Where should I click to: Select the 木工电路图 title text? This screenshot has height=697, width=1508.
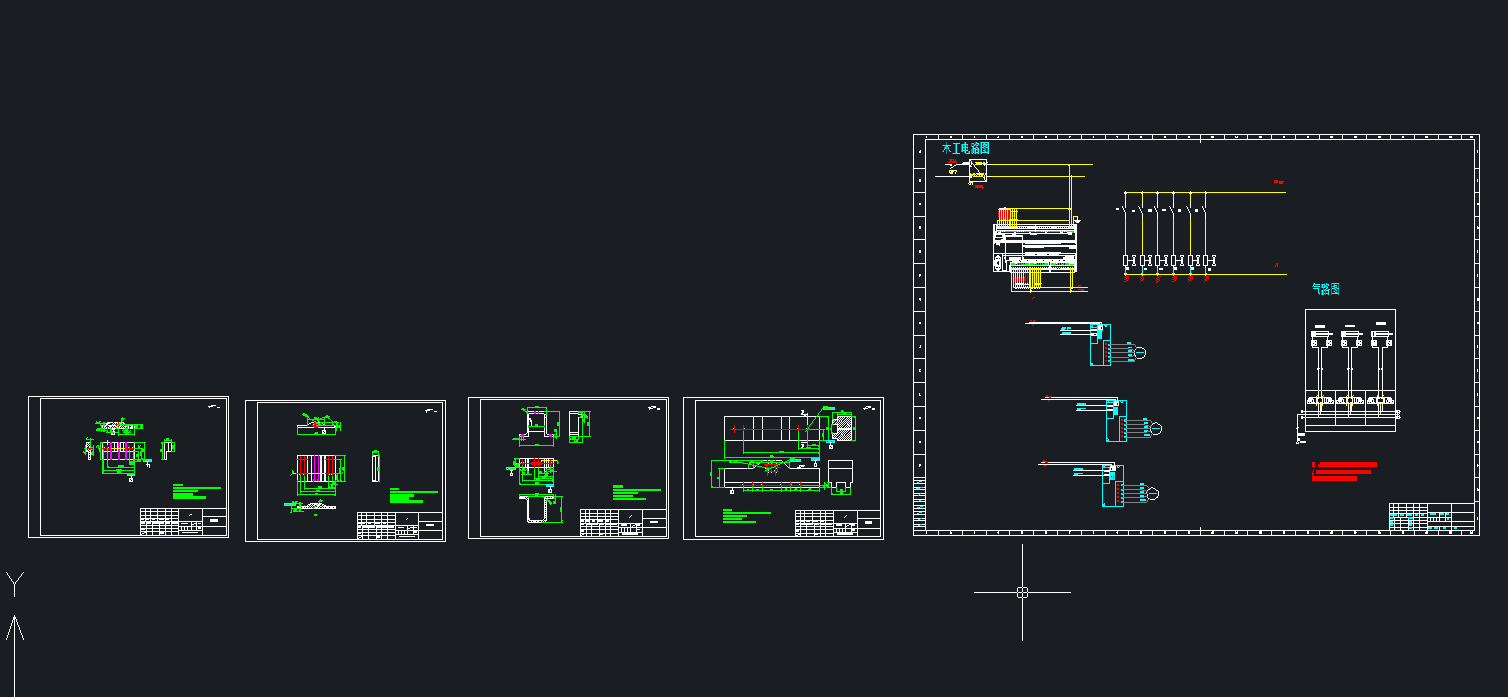(x=965, y=148)
